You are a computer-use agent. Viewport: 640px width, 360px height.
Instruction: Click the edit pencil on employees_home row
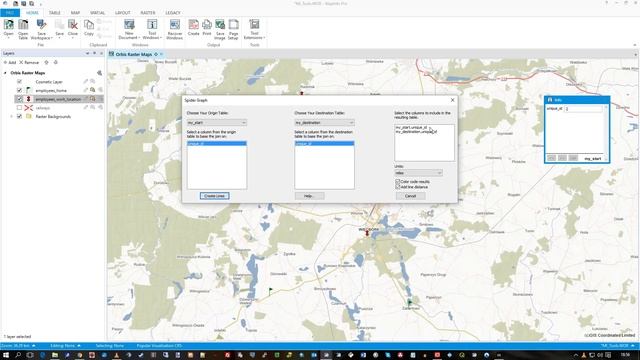86,90
